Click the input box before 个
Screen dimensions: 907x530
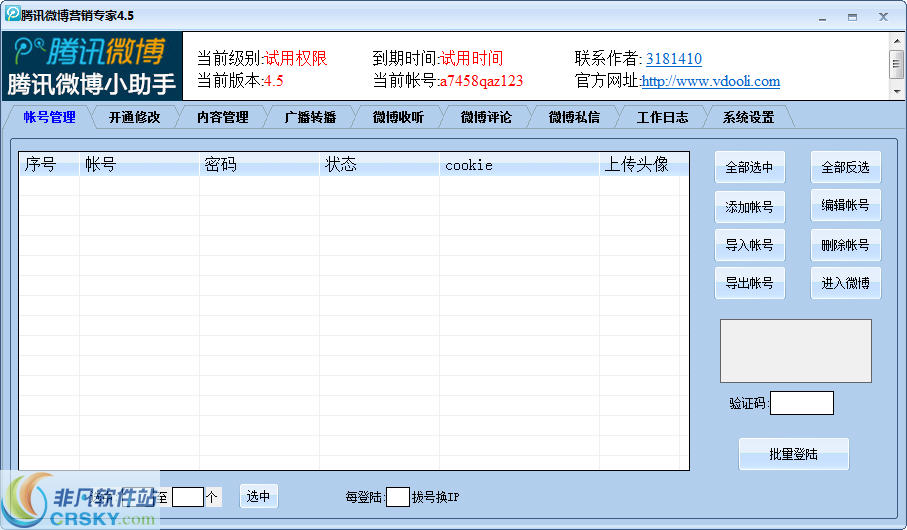tap(188, 497)
